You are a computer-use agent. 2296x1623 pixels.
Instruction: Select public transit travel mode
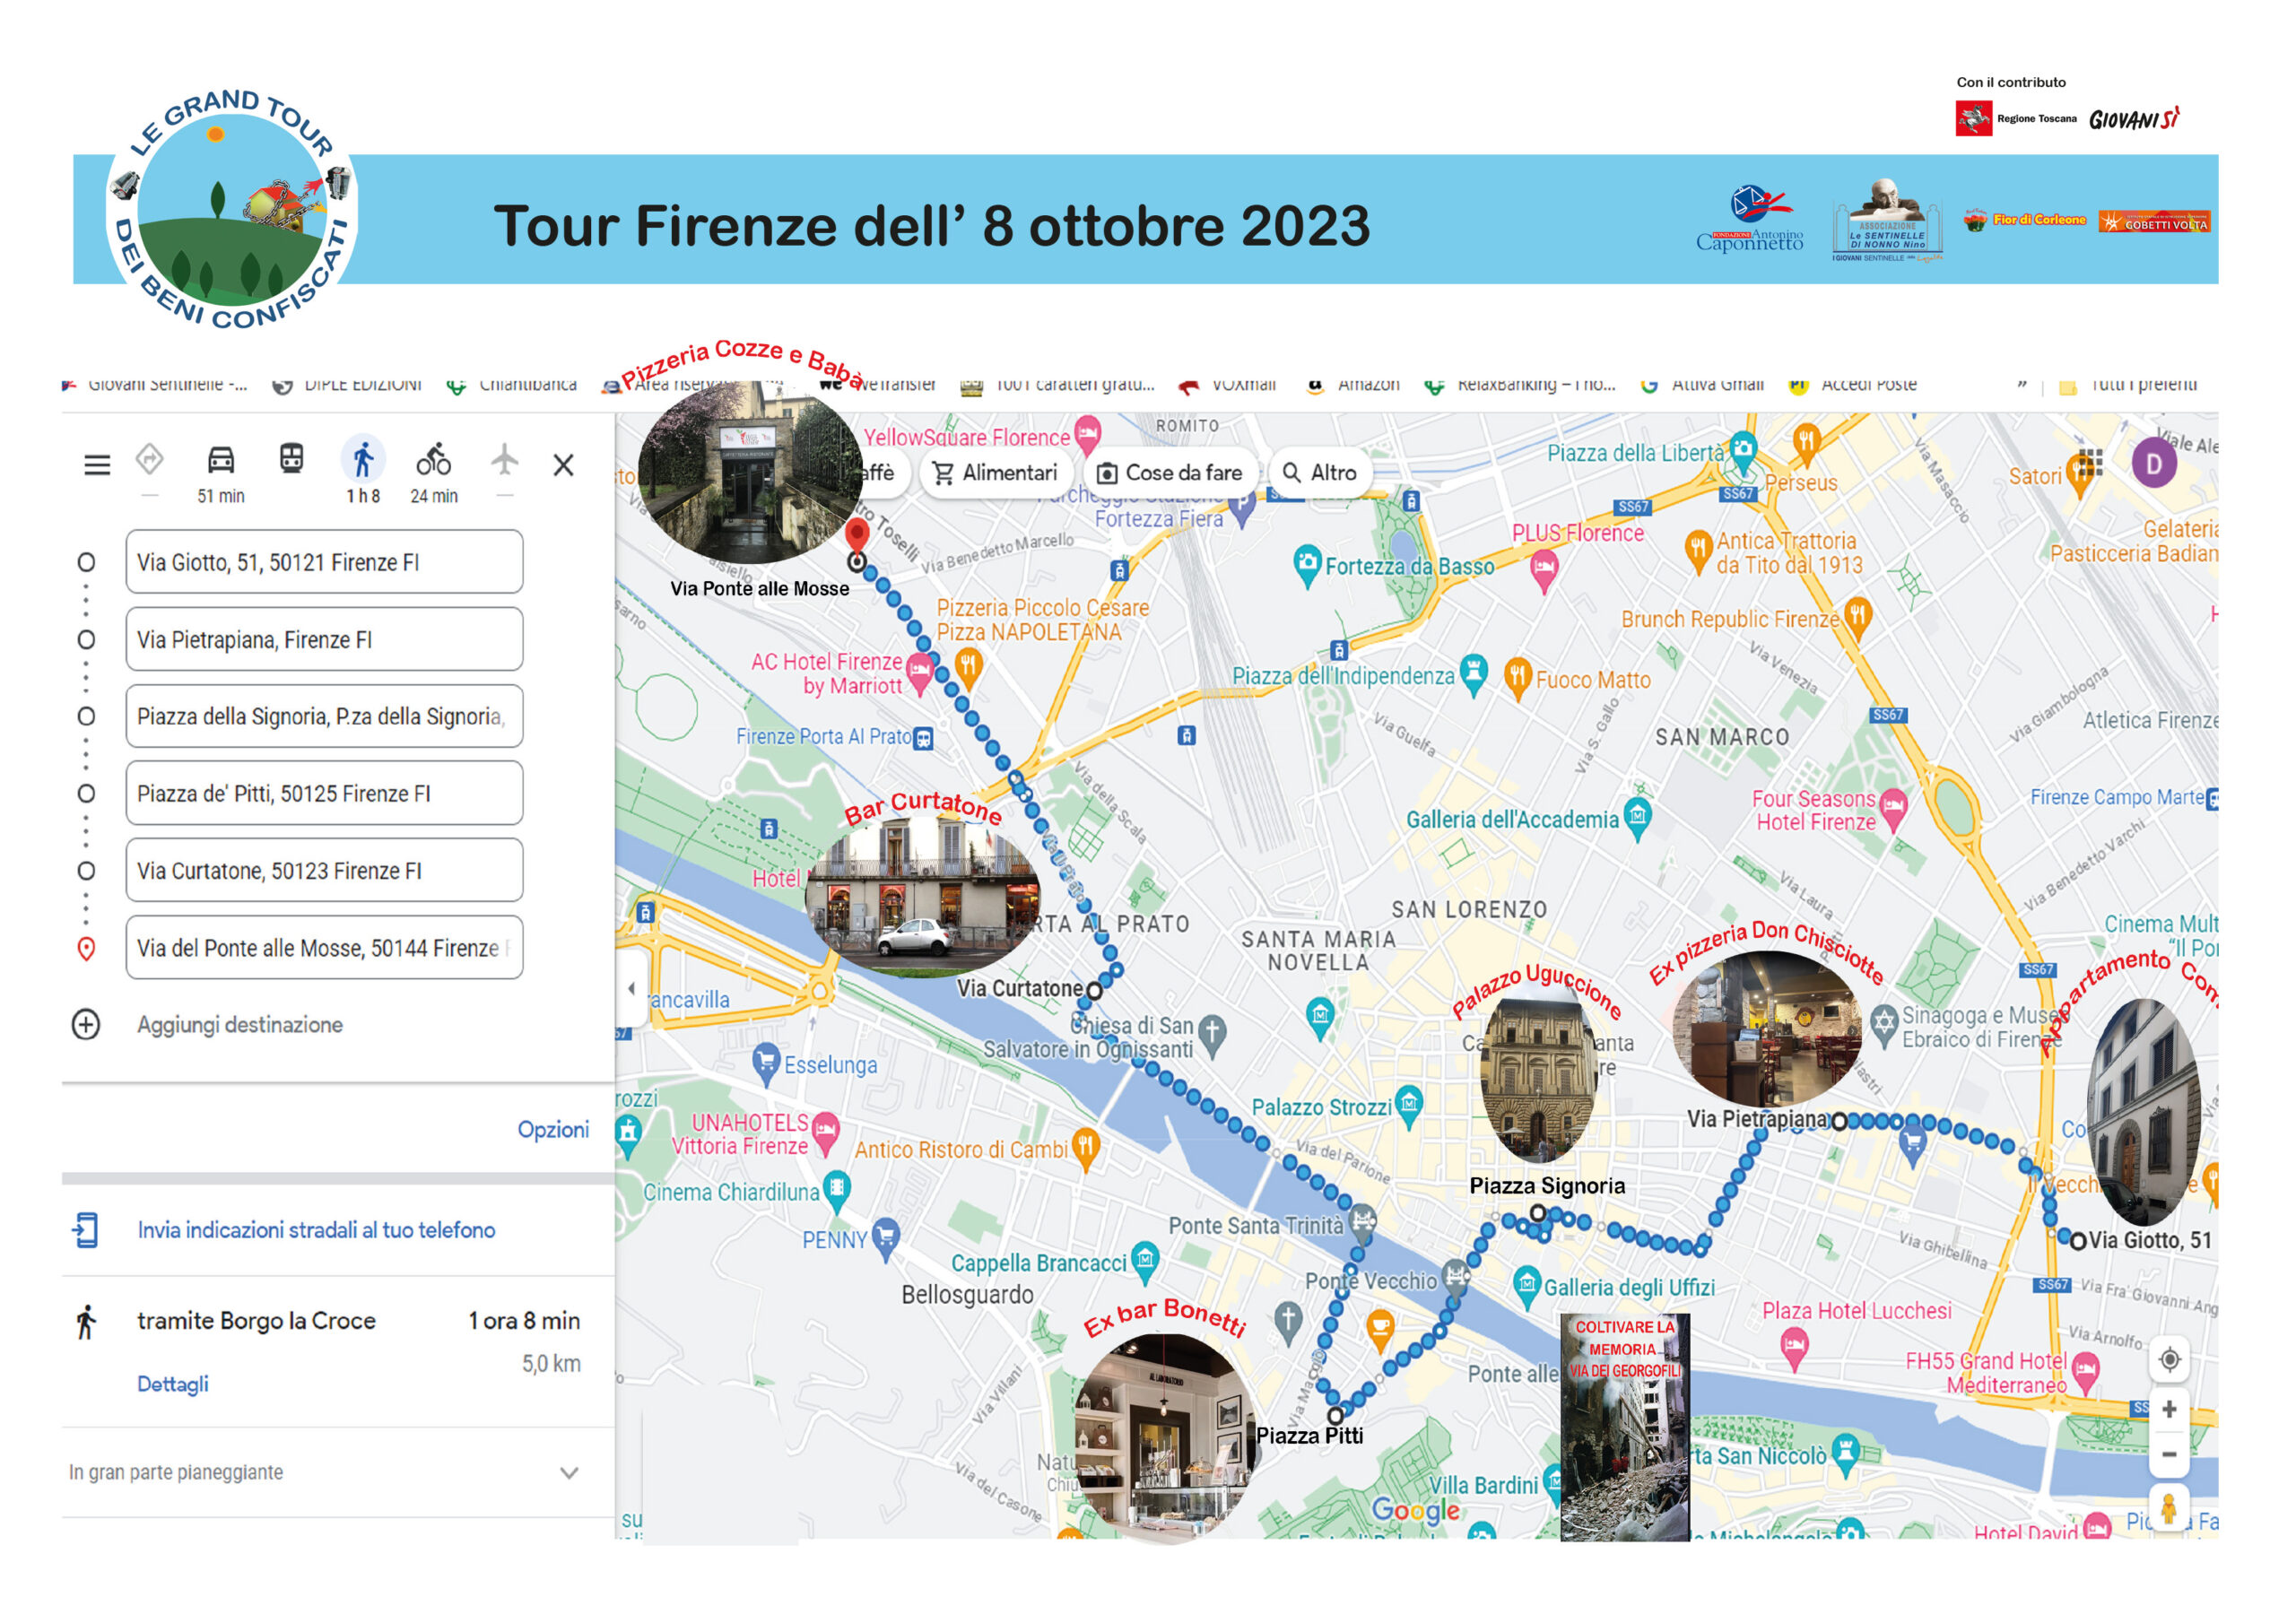[291, 459]
